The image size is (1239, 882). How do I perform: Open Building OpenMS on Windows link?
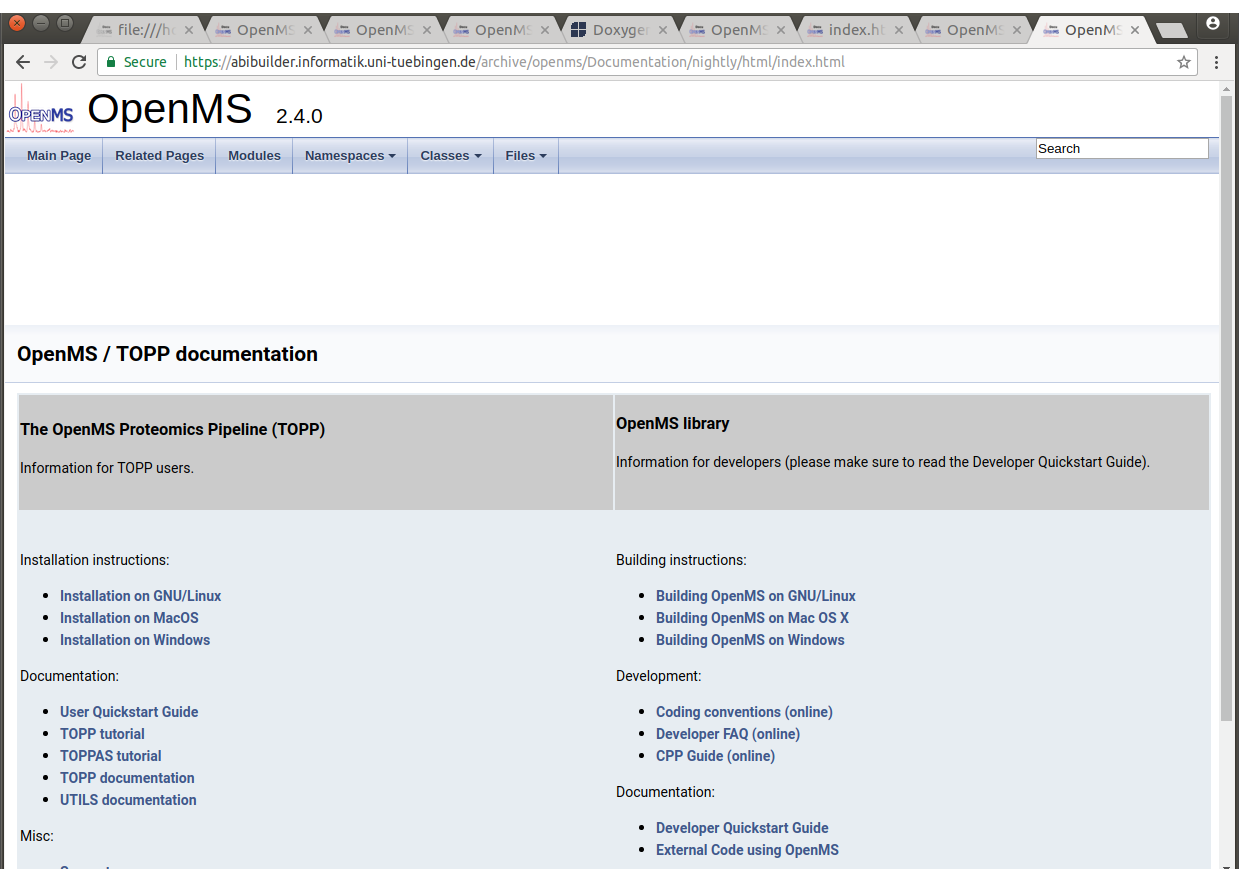point(750,640)
